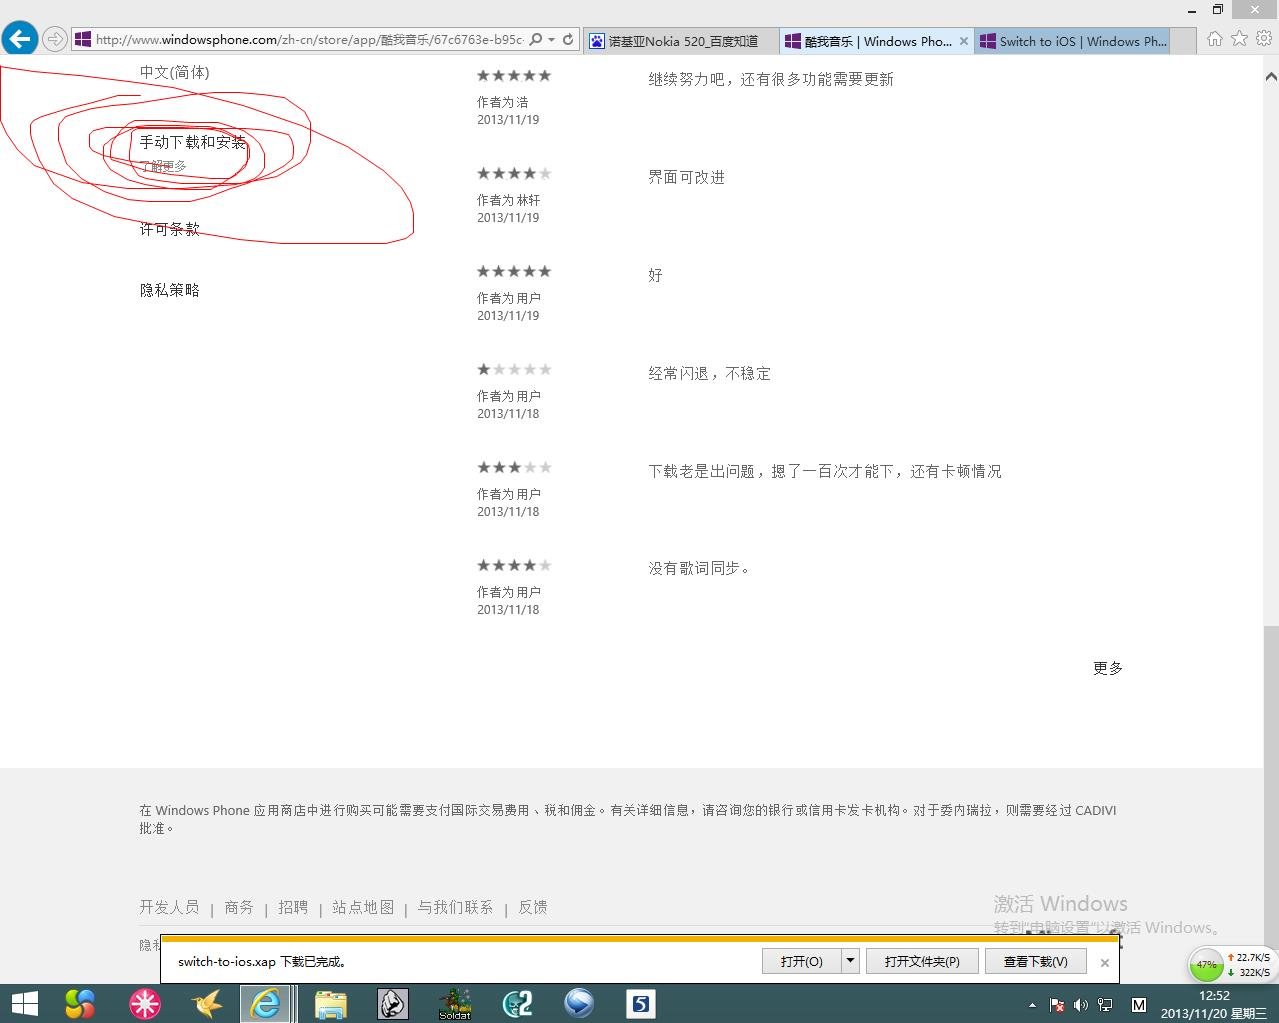
Task: Open the 商务 footer link
Action: tap(239, 907)
